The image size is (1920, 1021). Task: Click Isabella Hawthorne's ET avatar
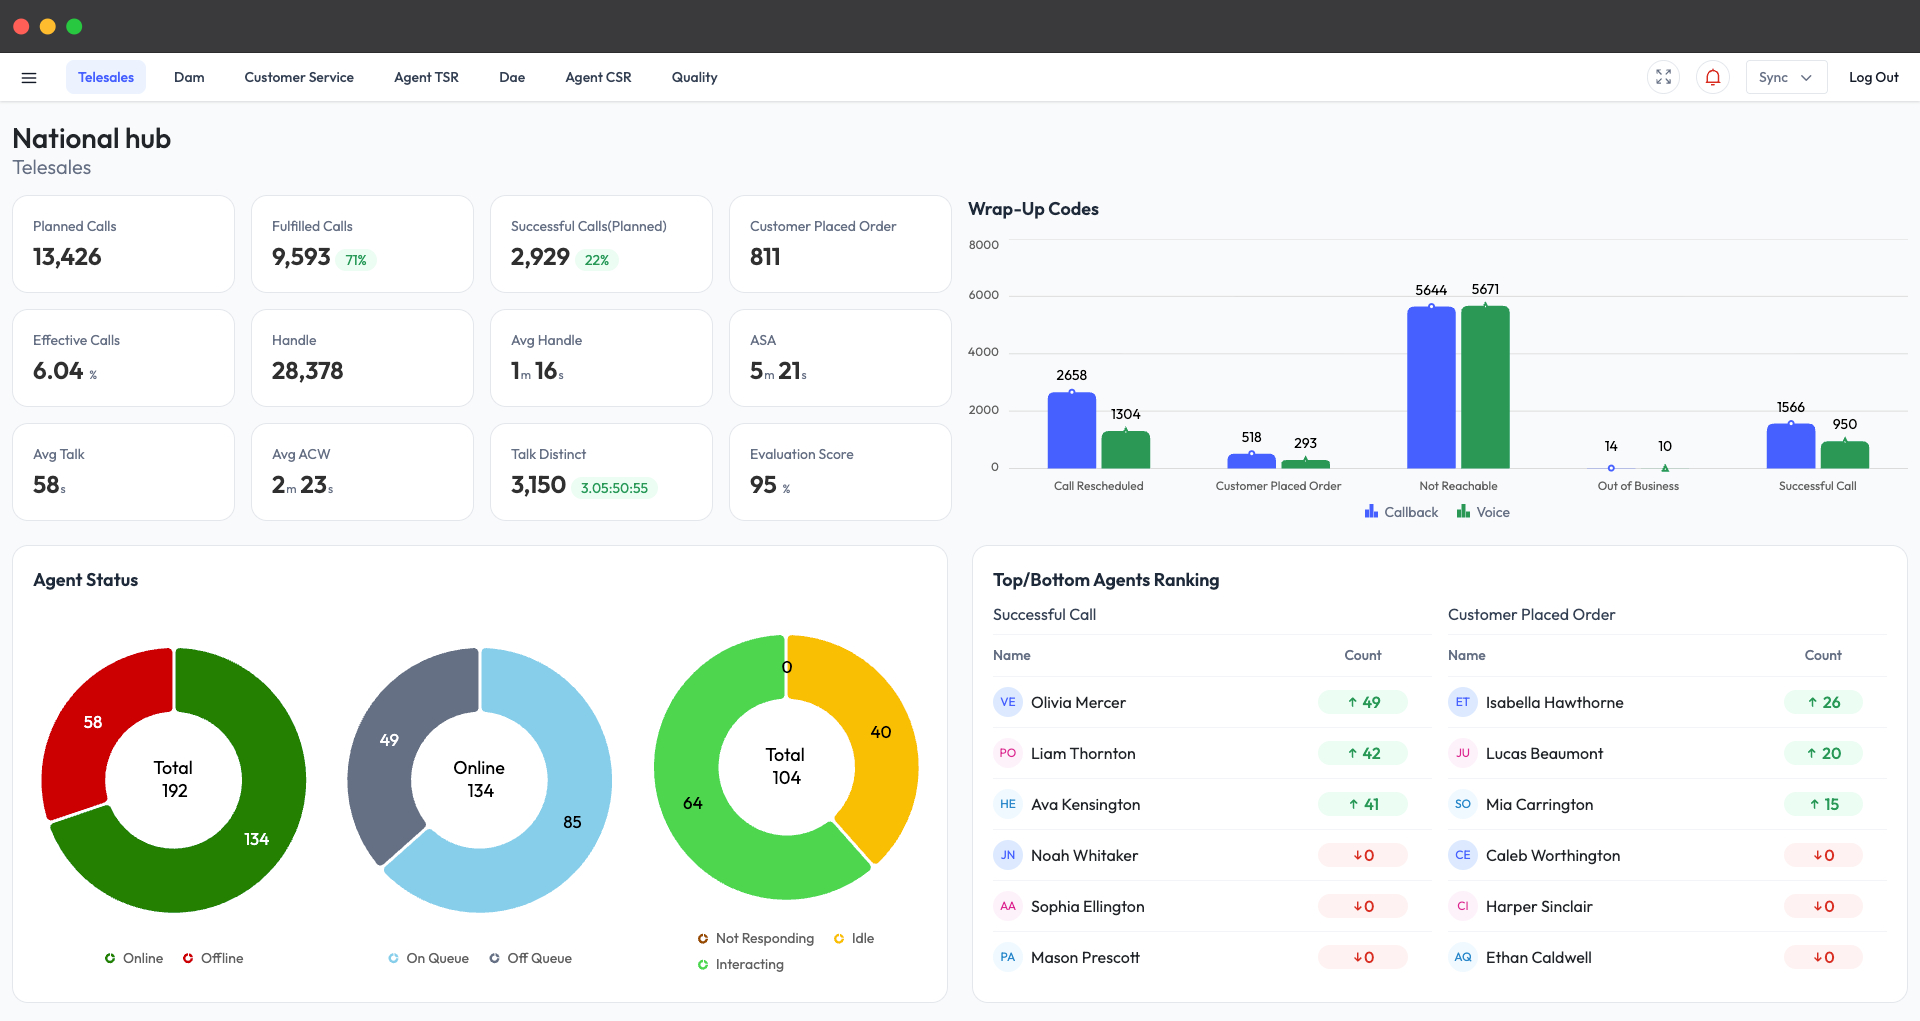pos(1462,702)
